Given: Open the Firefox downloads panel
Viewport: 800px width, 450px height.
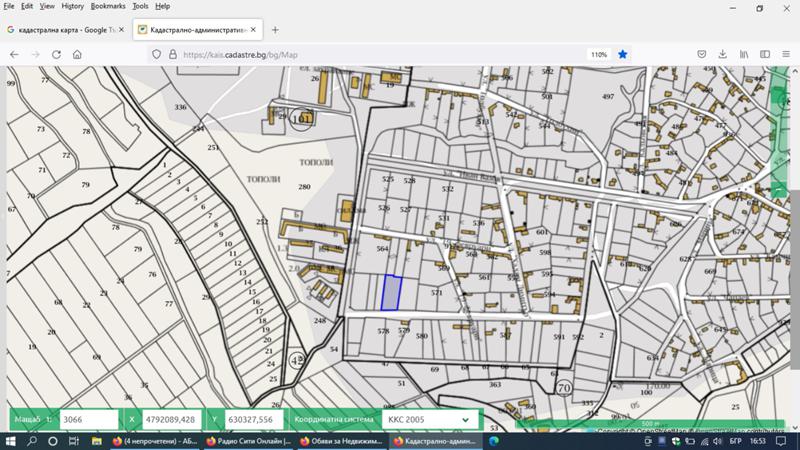Looking at the screenshot, I should pos(723,54).
